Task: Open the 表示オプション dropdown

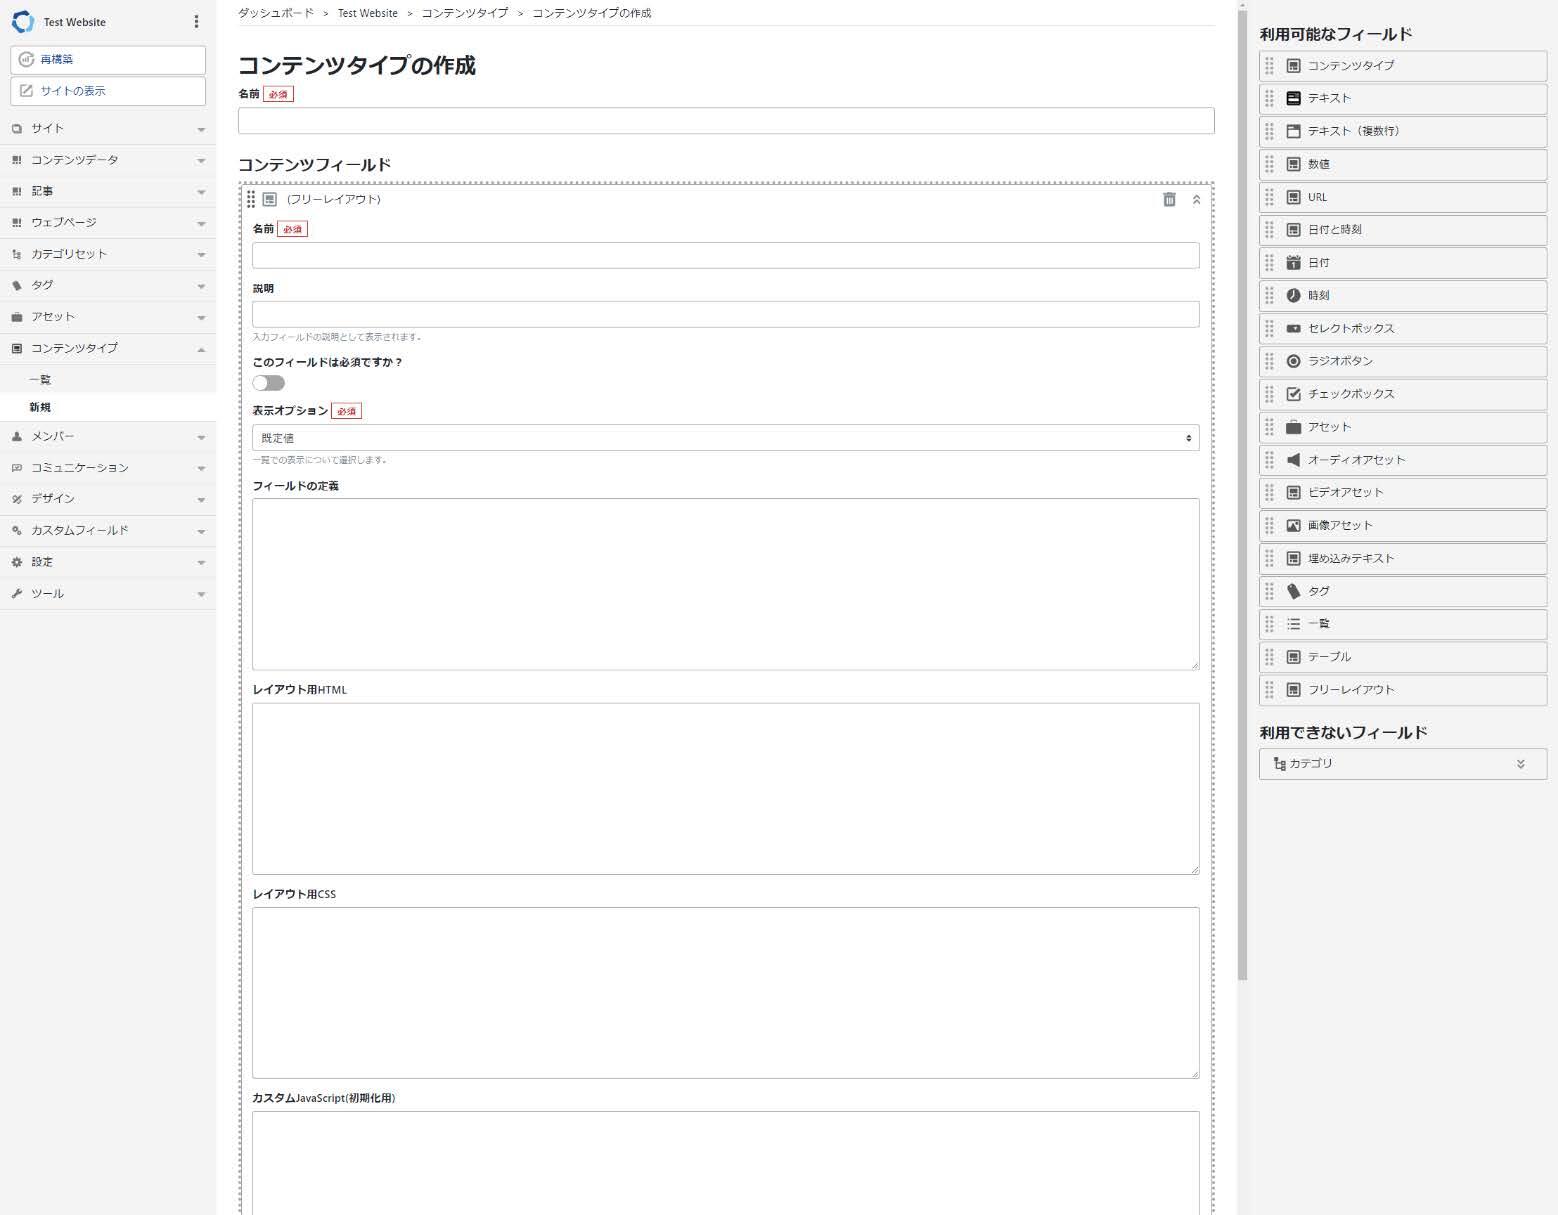Action: pos(725,438)
